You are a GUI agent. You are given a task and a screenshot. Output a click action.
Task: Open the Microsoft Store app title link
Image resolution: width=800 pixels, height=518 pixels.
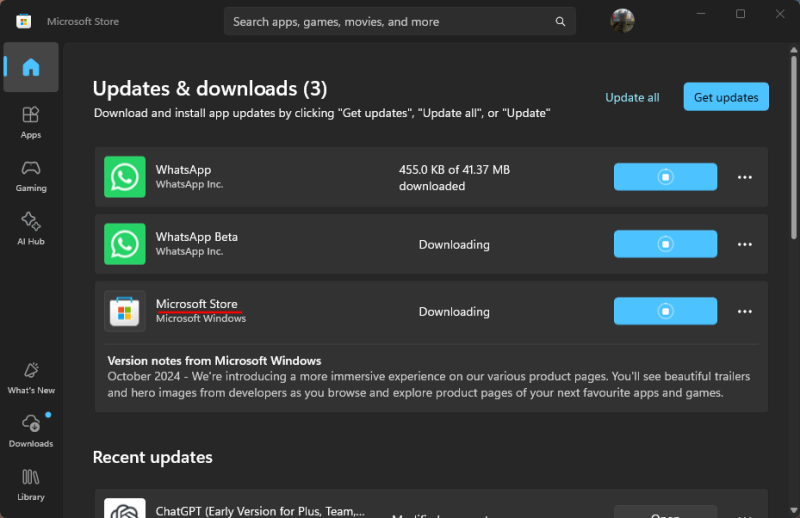[x=197, y=304]
